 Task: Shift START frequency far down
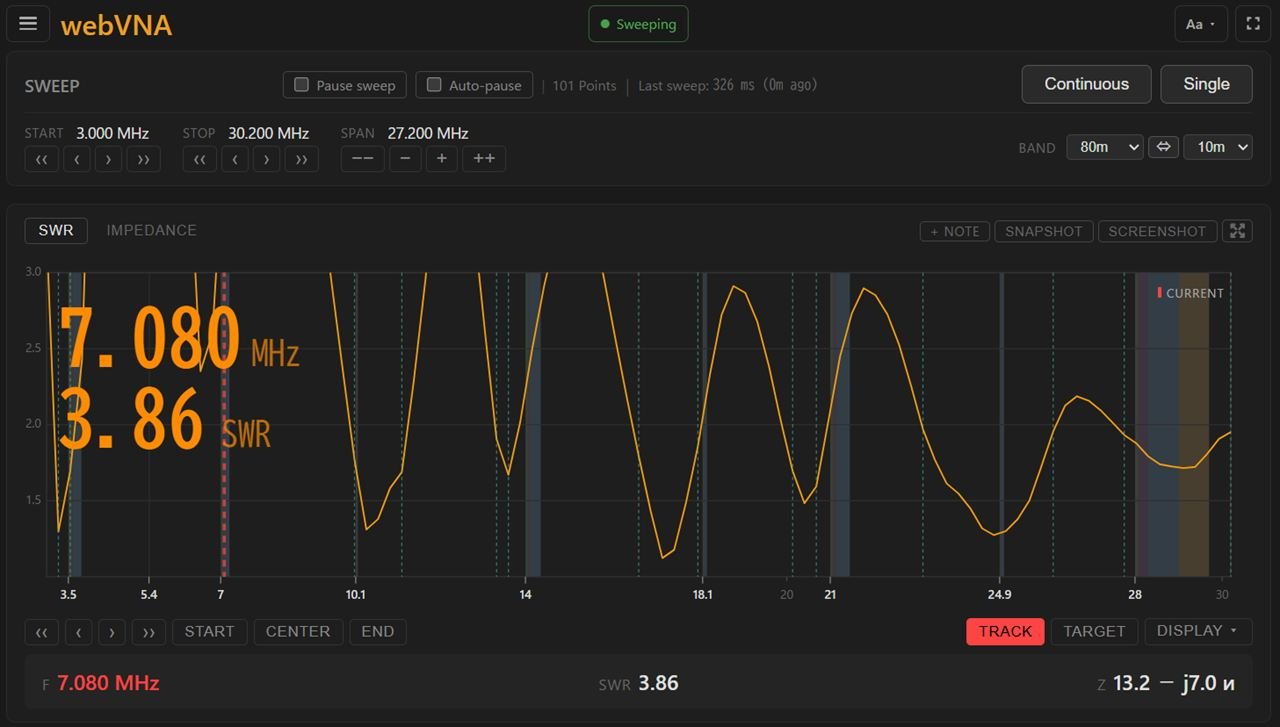pyautogui.click(x=41, y=159)
